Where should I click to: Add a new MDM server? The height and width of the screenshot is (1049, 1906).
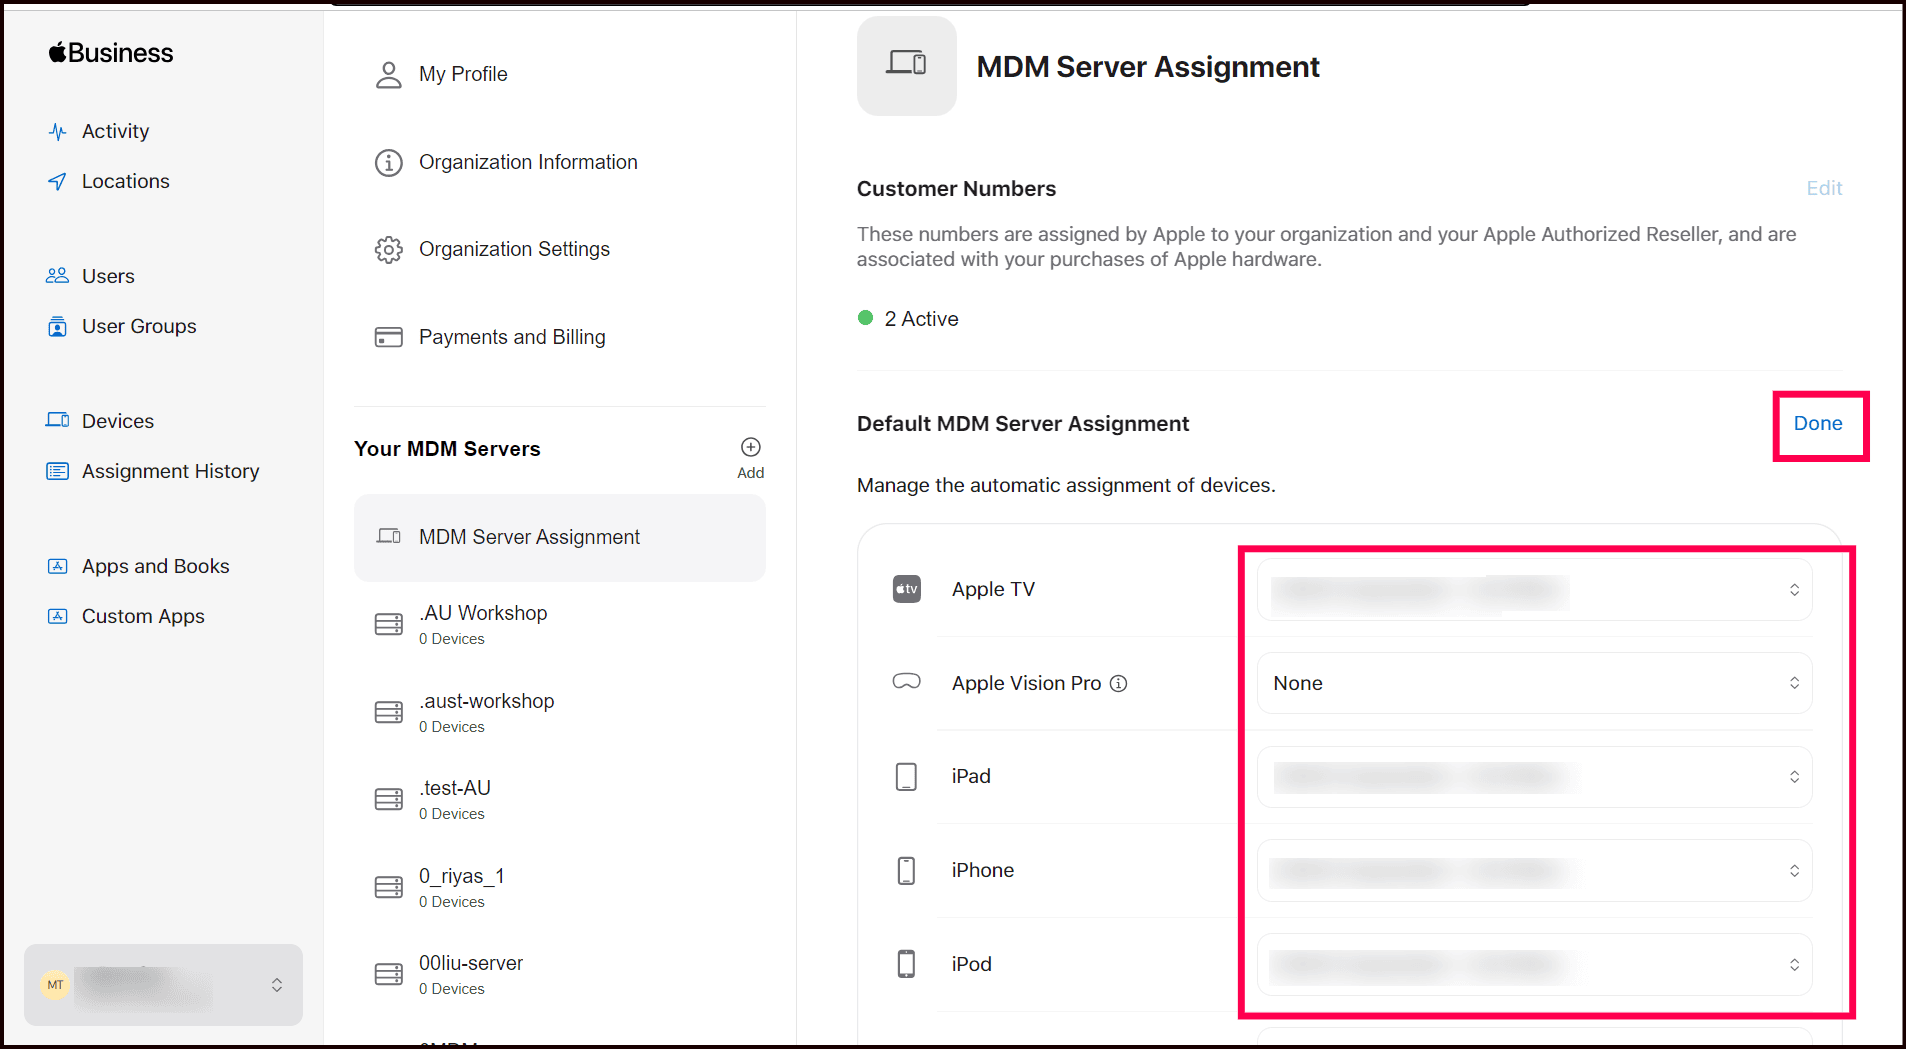click(x=751, y=458)
